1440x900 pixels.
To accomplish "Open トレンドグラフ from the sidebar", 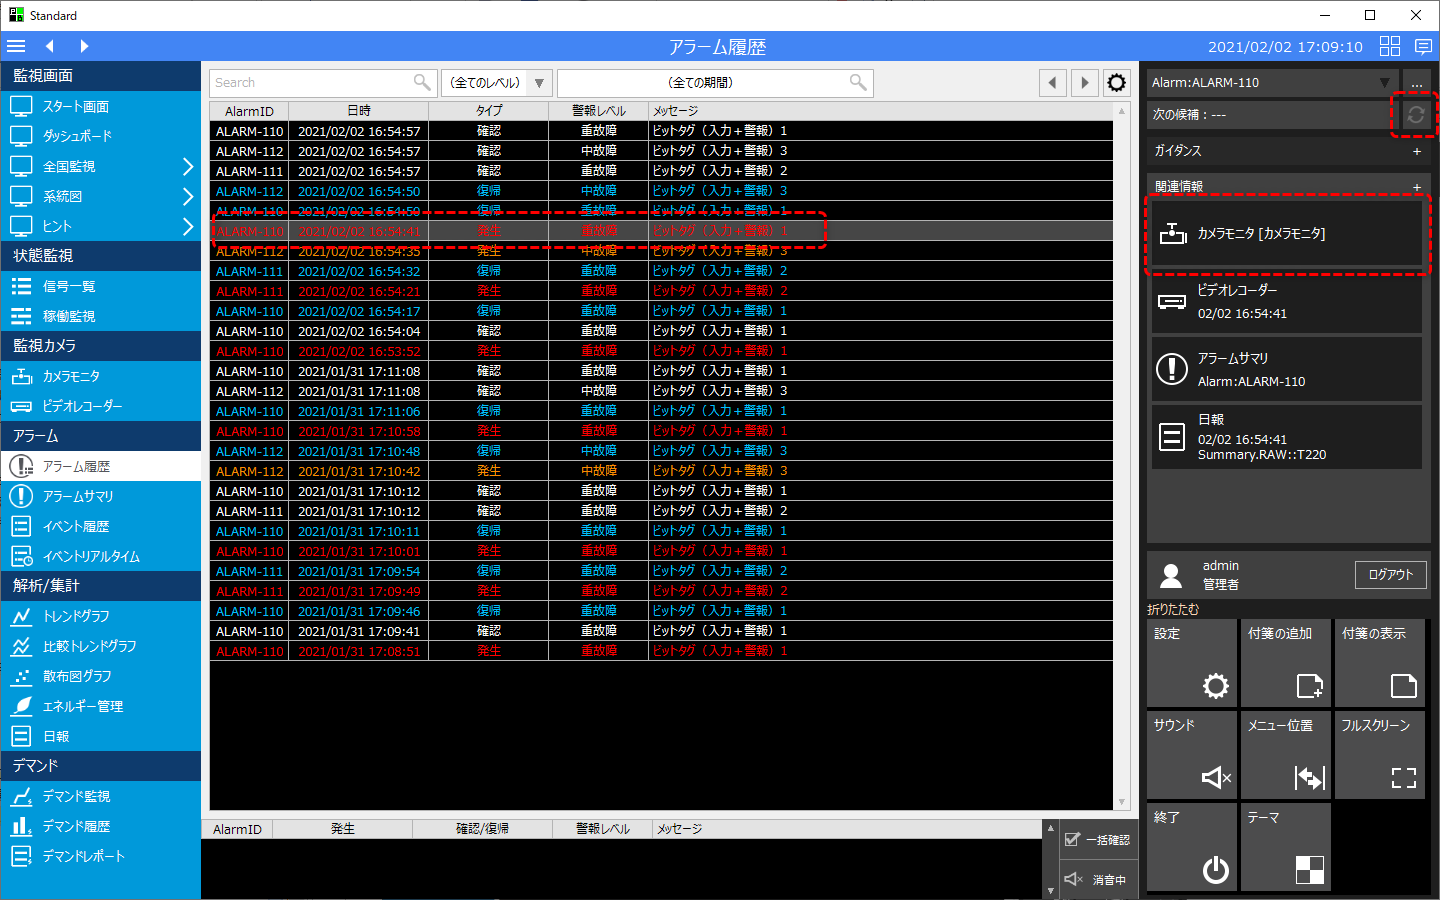I will tap(76, 616).
